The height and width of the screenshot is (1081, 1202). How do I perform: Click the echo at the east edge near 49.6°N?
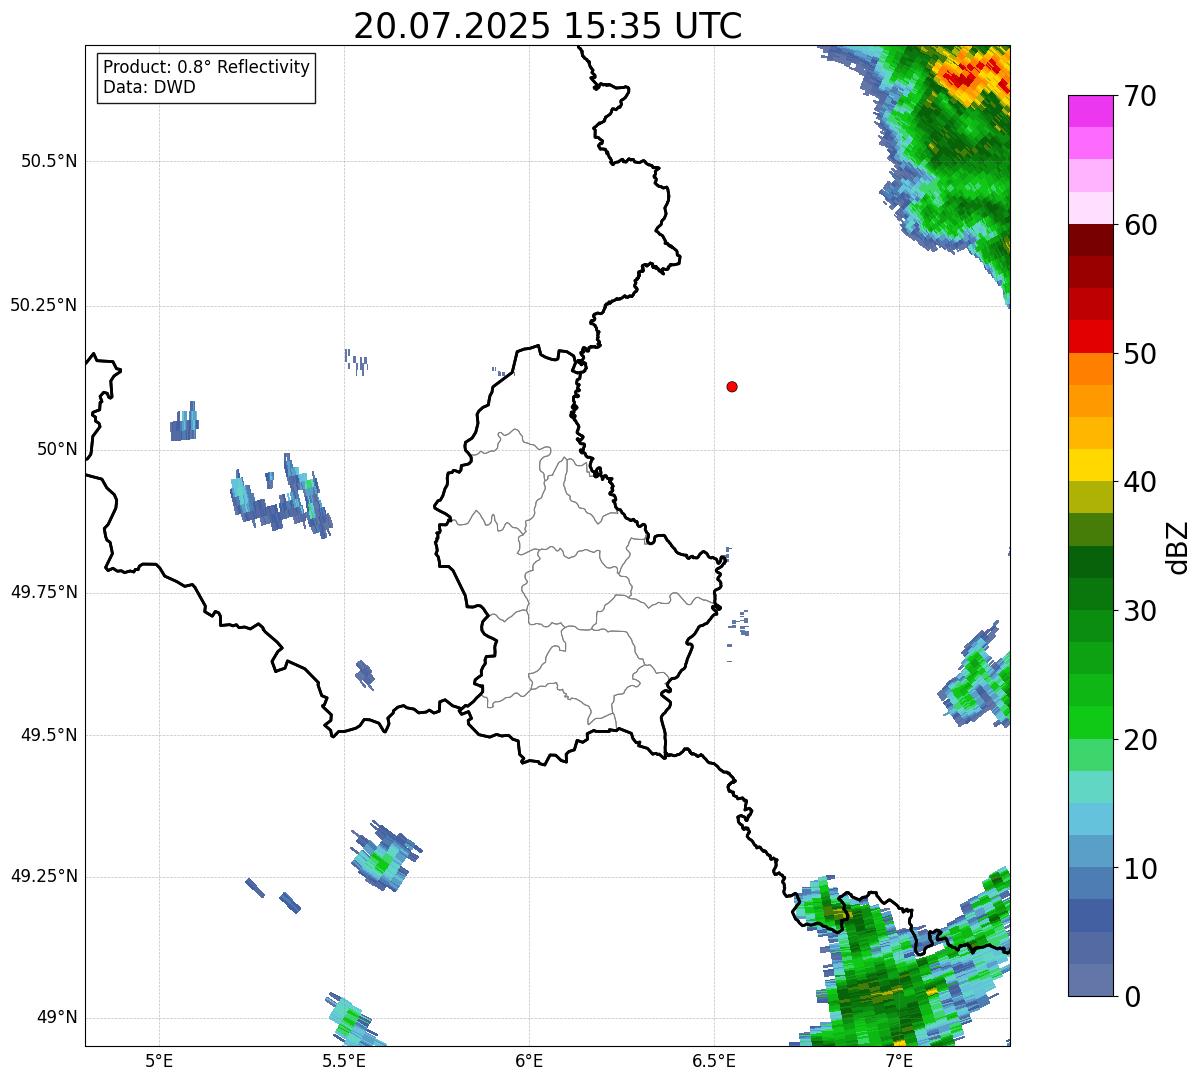976,675
